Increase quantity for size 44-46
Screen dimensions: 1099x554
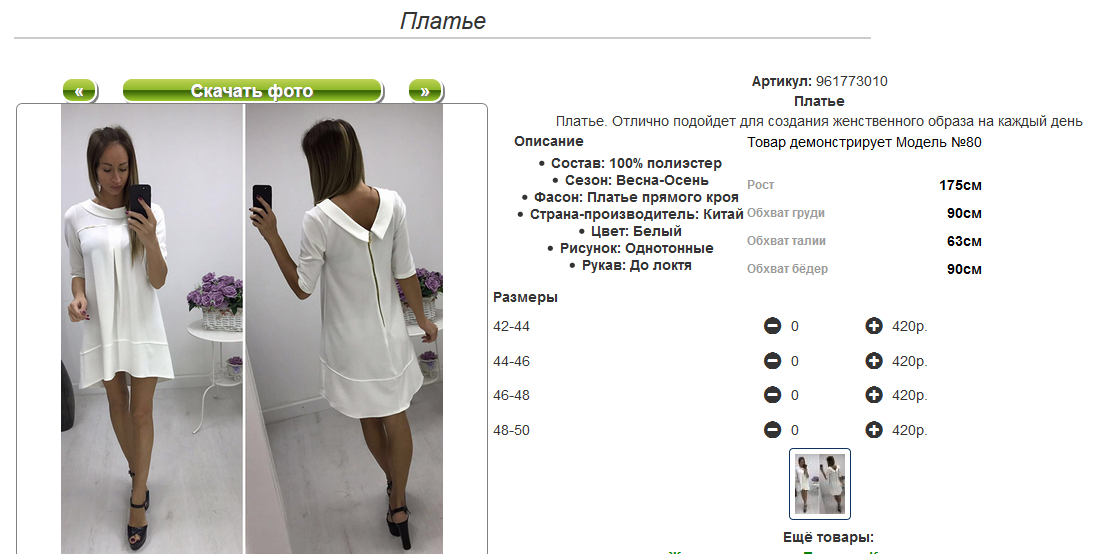874,361
